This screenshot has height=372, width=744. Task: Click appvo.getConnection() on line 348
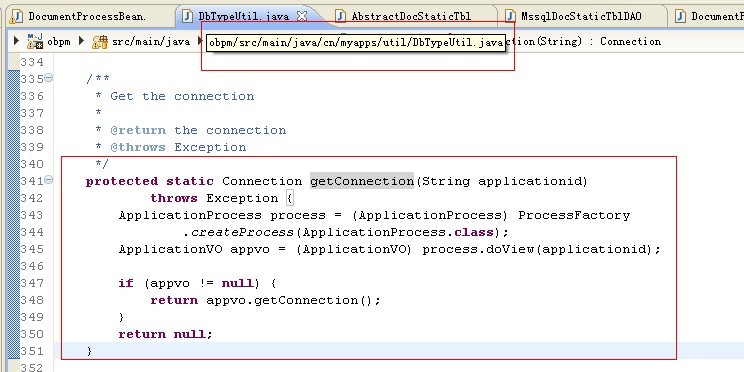tap(289, 300)
